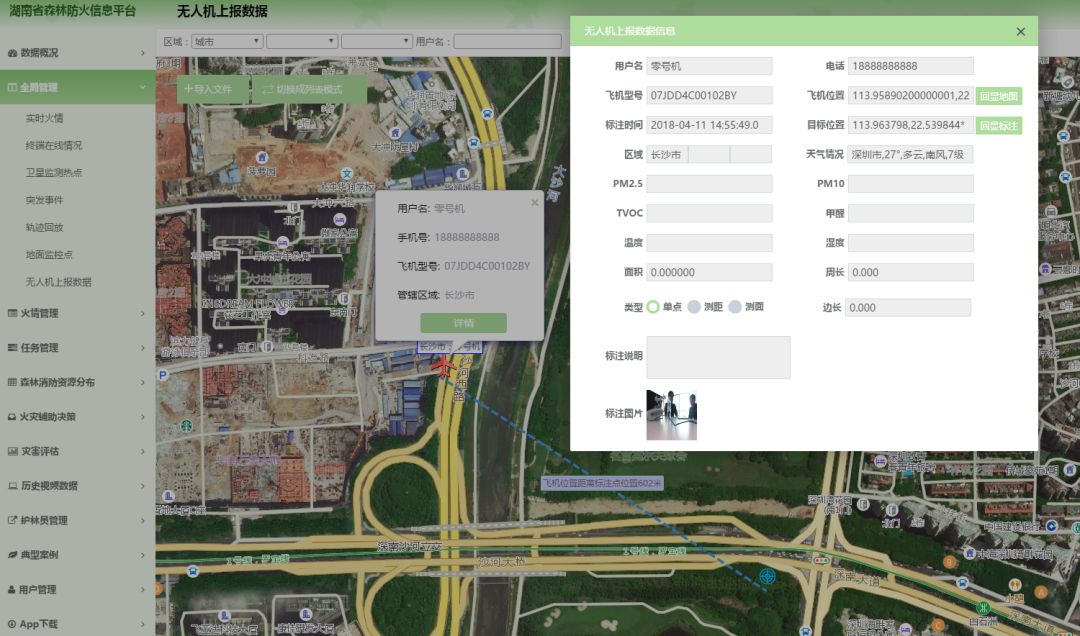The height and width of the screenshot is (636, 1080).
Task: Collapse the 全局管理 sidebar section
Action: (78, 87)
